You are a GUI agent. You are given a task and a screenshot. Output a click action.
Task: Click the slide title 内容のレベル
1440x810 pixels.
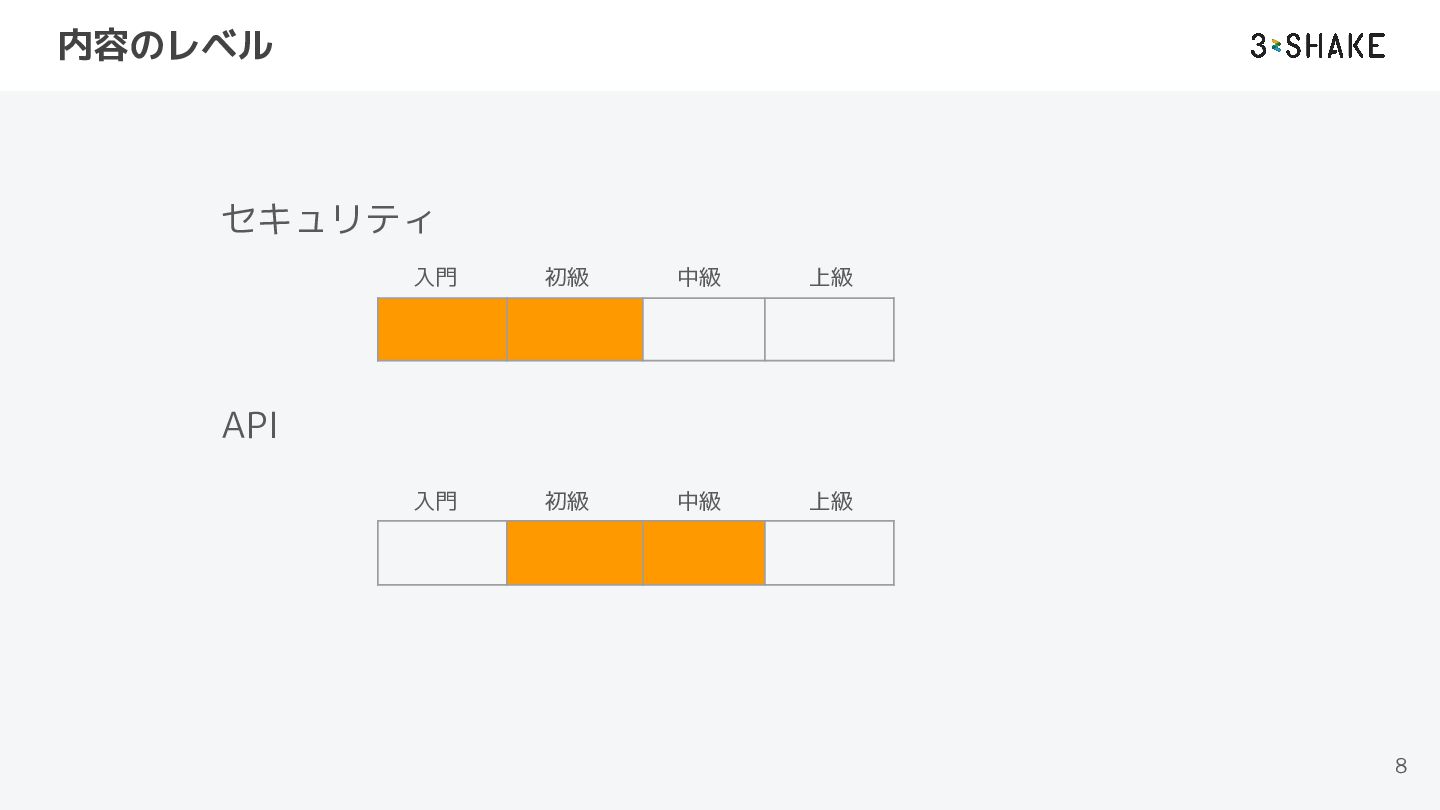coord(165,46)
